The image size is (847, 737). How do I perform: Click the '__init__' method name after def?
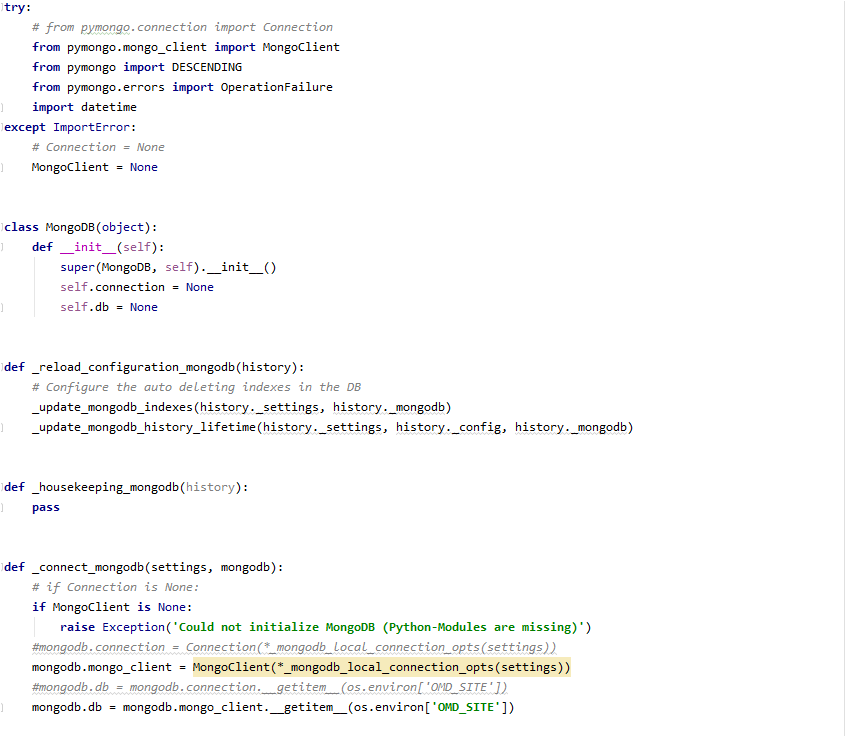tap(88, 247)
